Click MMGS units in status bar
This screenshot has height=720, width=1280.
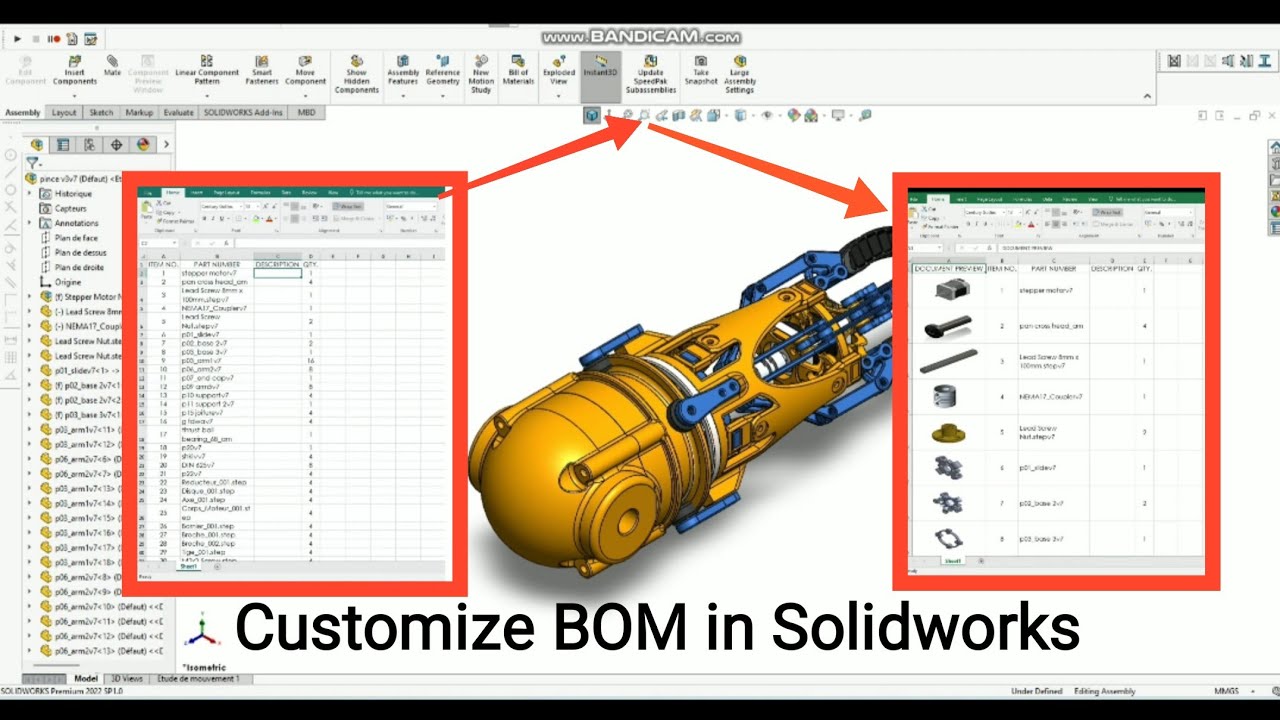(1226, 691)
